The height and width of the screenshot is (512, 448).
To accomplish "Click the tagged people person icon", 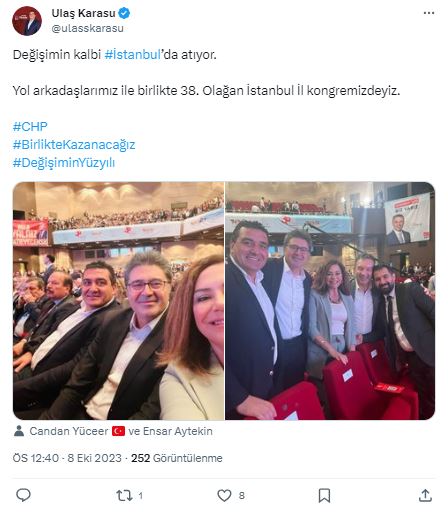I will coord(19,431).
